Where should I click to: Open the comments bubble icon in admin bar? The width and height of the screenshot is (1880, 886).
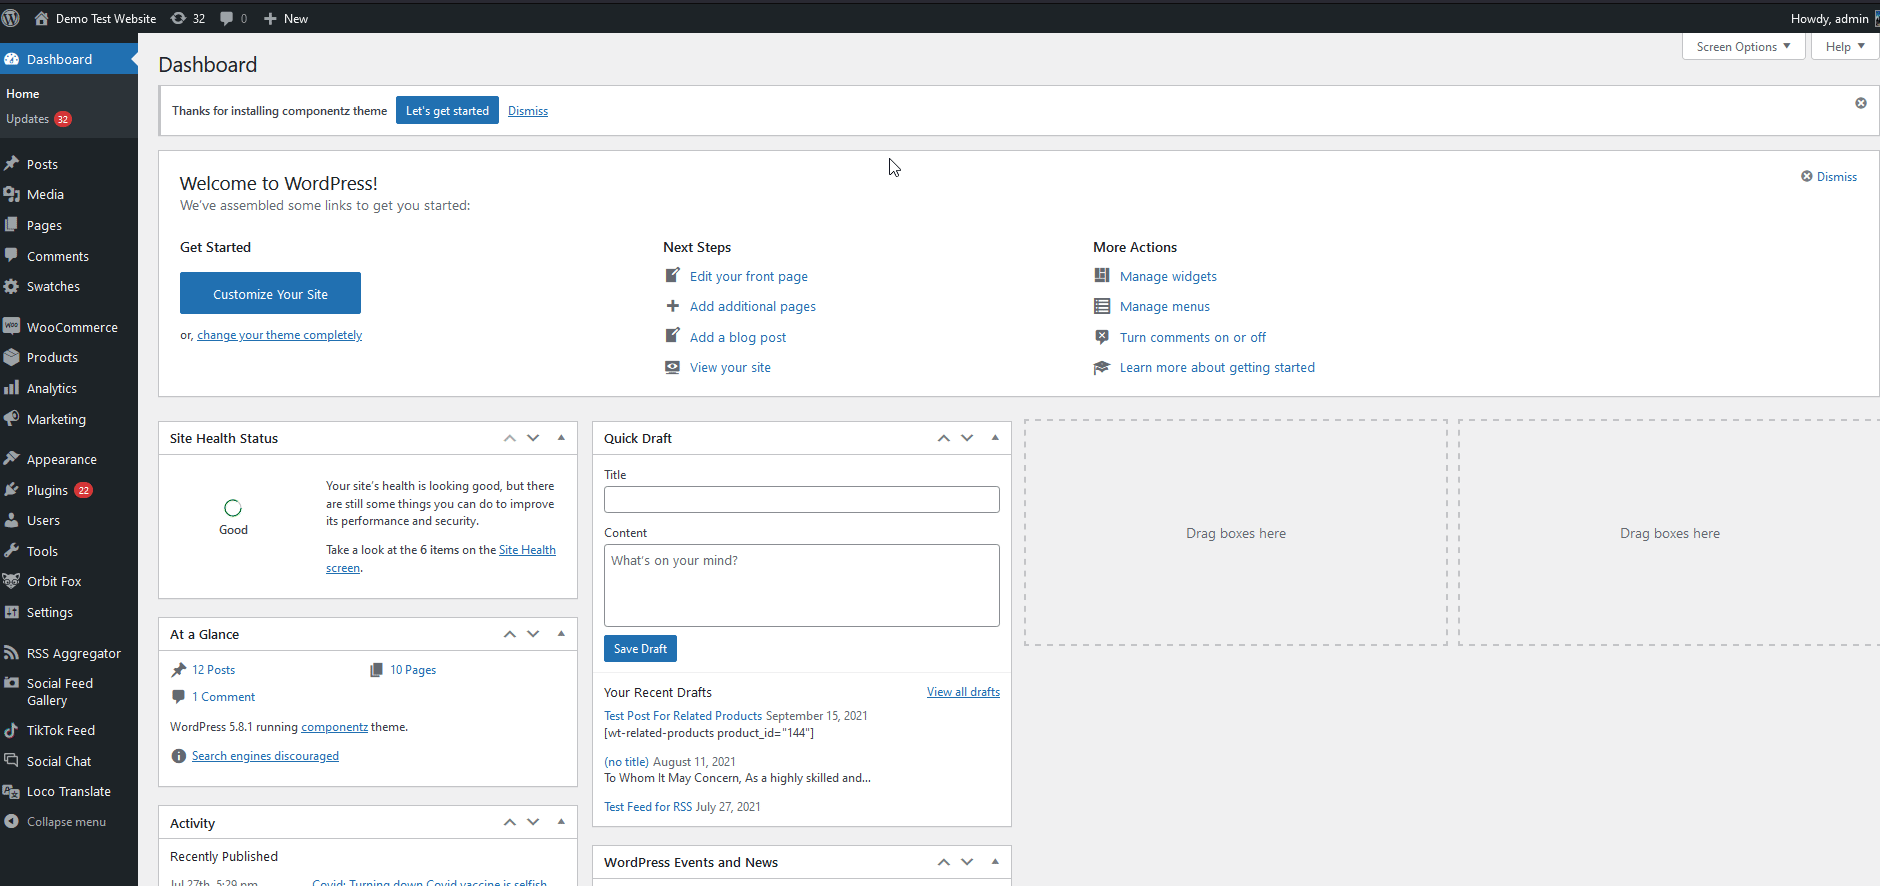(x=227, y=18)
